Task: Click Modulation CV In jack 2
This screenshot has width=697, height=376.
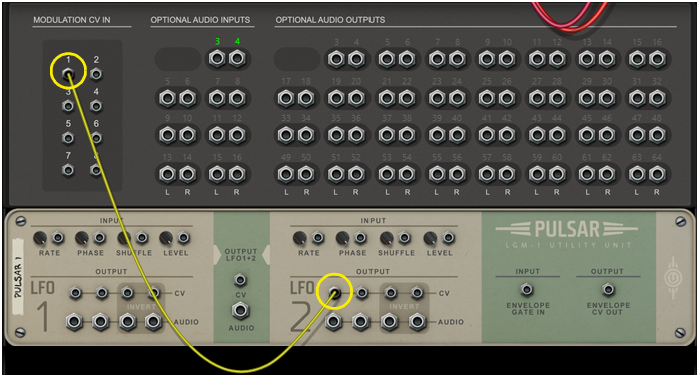Action: pyautogui.click(x=96, y=74)
